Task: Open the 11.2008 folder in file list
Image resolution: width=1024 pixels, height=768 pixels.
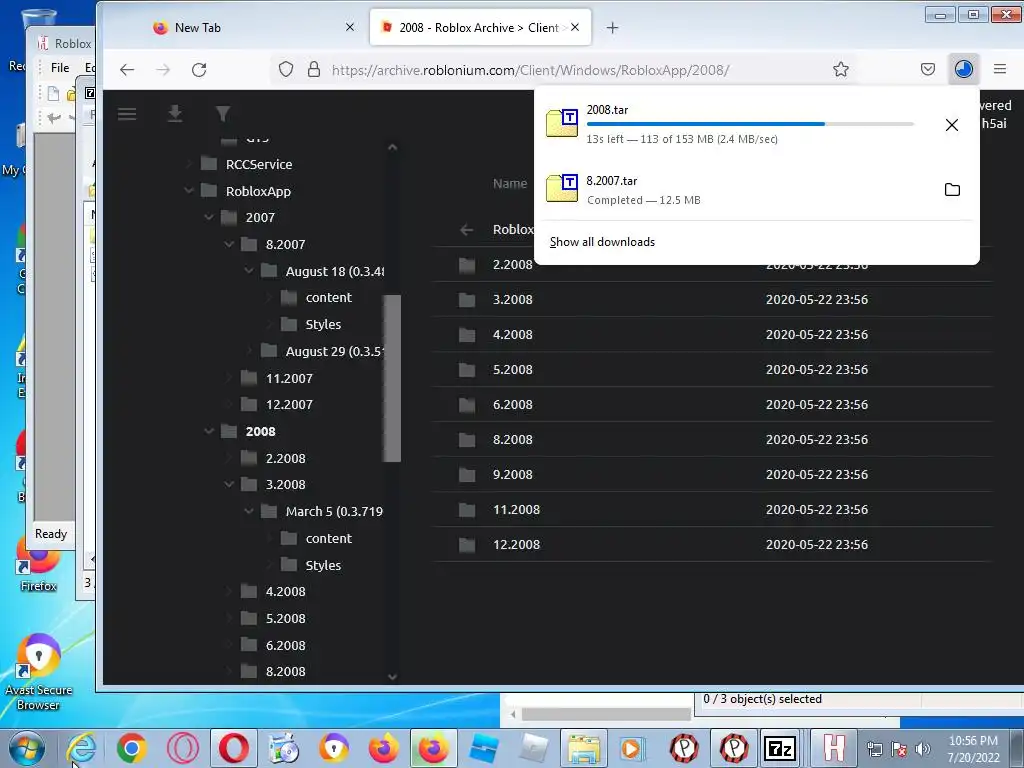Action: (x=517, y=509)
